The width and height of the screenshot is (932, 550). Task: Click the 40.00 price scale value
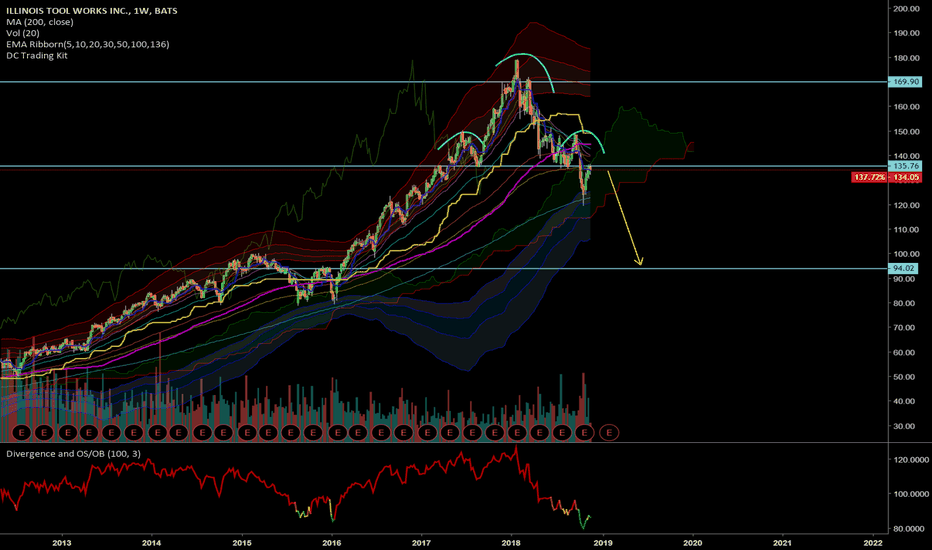(x=904, y=401)
